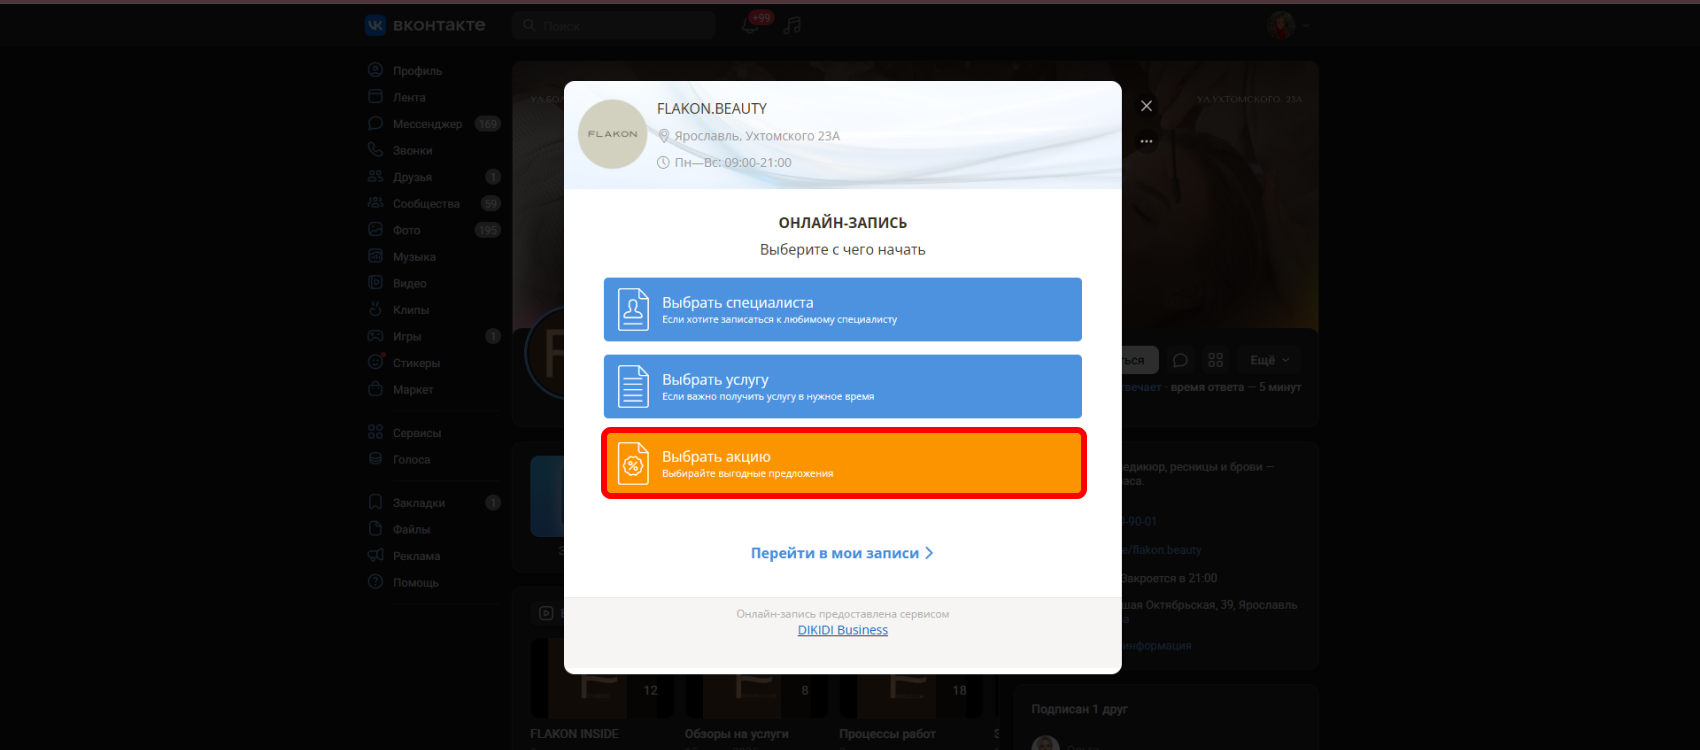This screenshot has height=750, width=1700.
Task: Click the VK notifications bell icon
Action: 750,25
